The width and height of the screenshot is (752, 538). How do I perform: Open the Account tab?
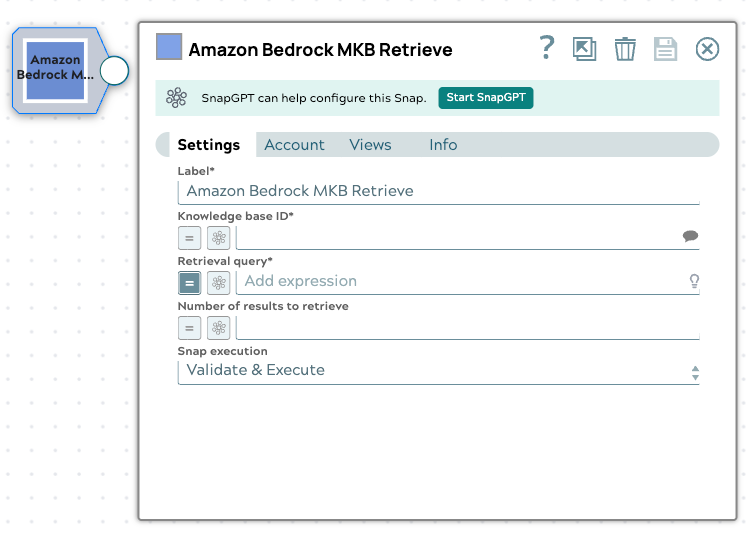click(x=294, y=145)
